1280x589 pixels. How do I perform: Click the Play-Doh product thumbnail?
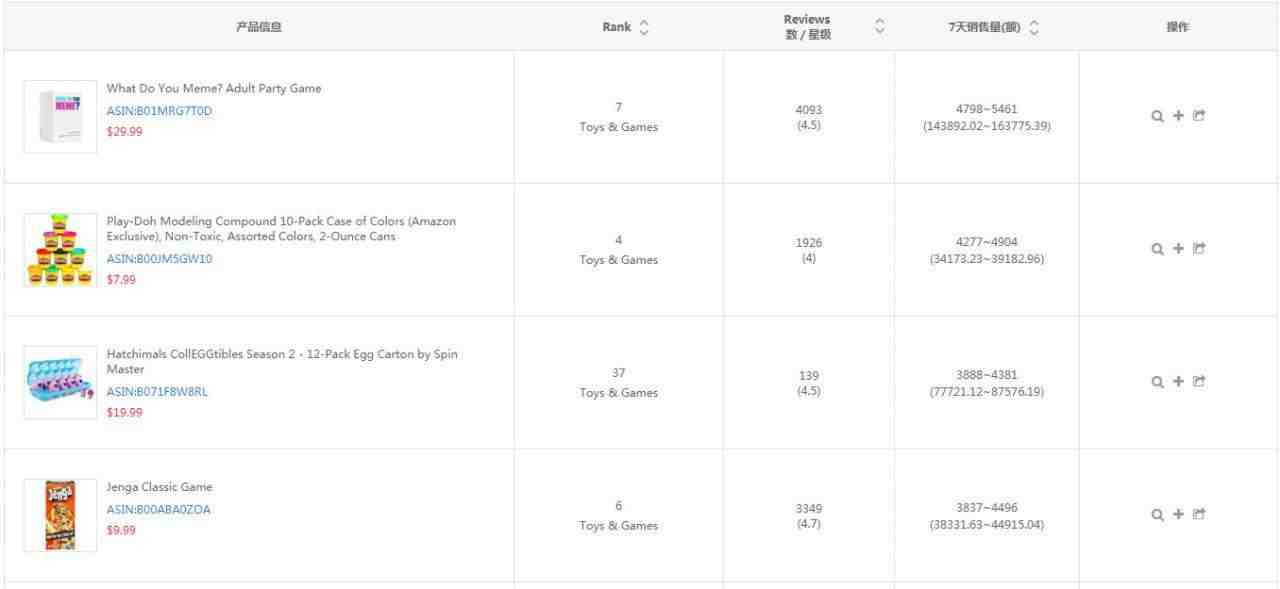click(x=60, y=249)
